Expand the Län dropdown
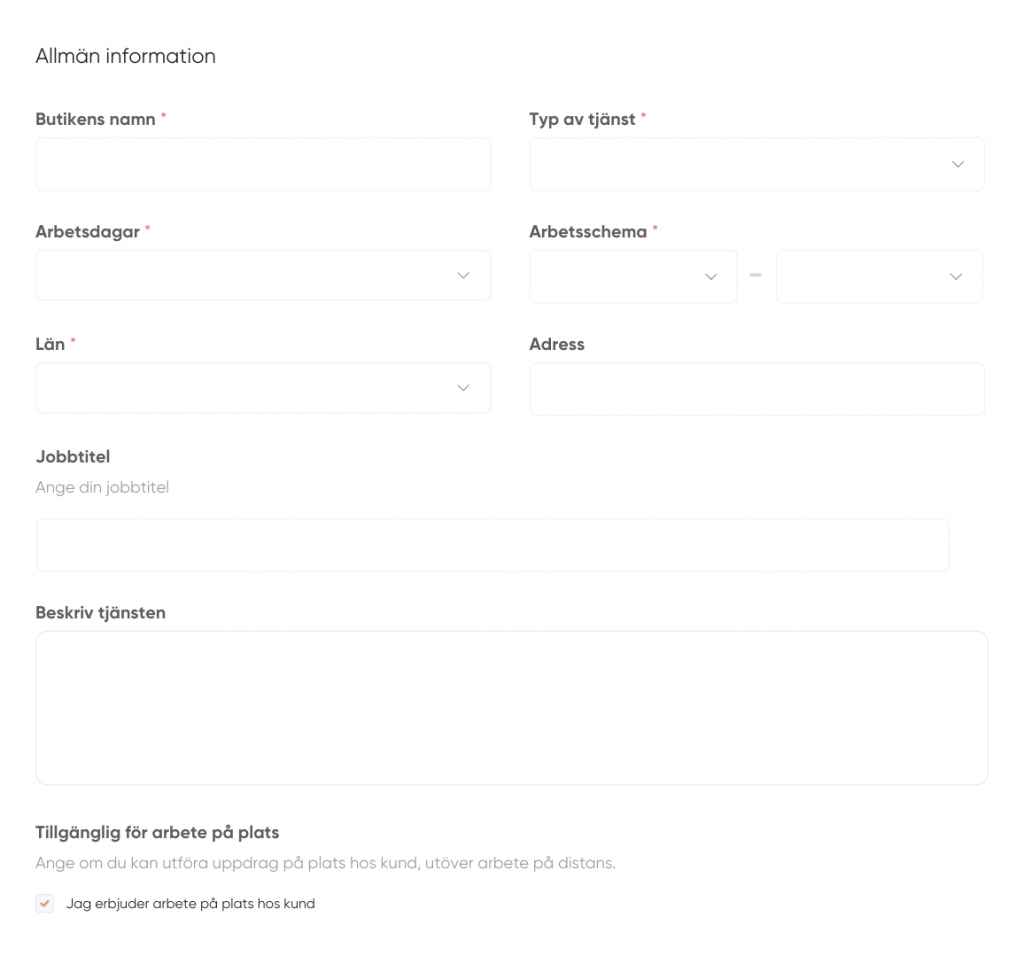1024x956 pixels. 263,388
